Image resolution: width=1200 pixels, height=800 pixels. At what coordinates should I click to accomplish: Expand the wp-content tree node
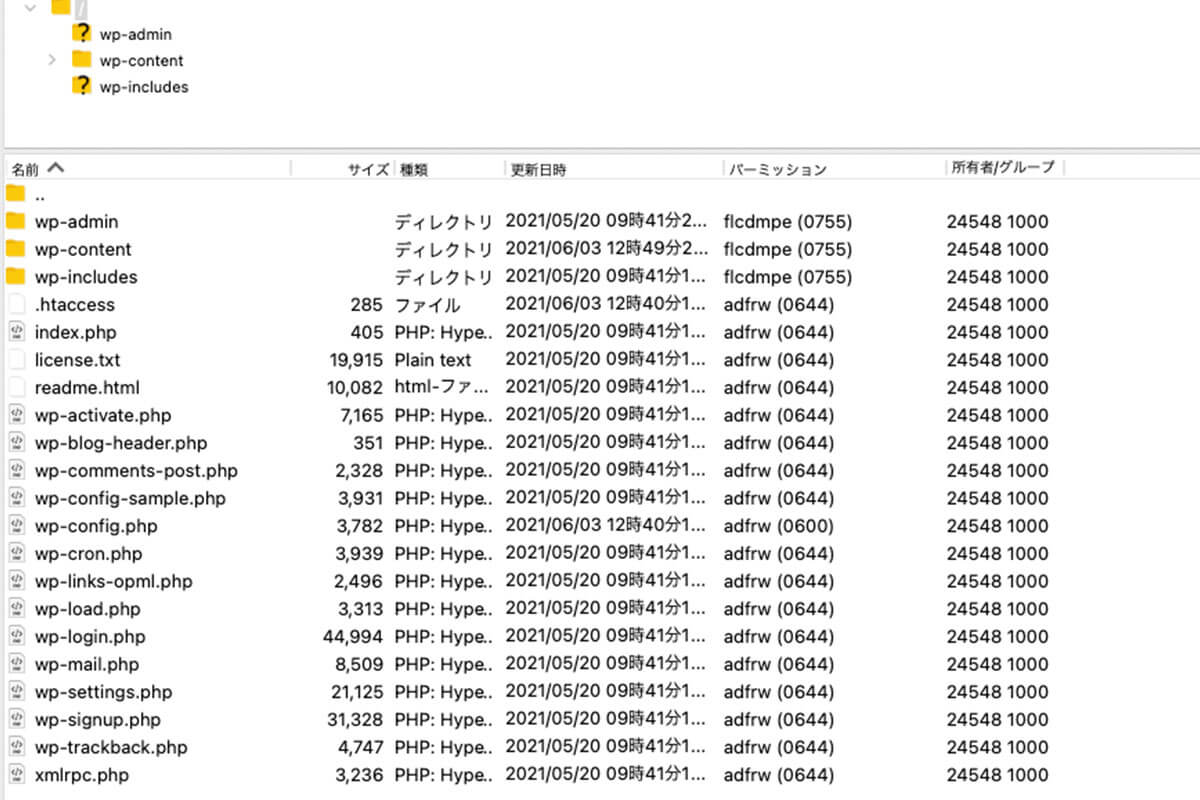(x=52, y=60)
